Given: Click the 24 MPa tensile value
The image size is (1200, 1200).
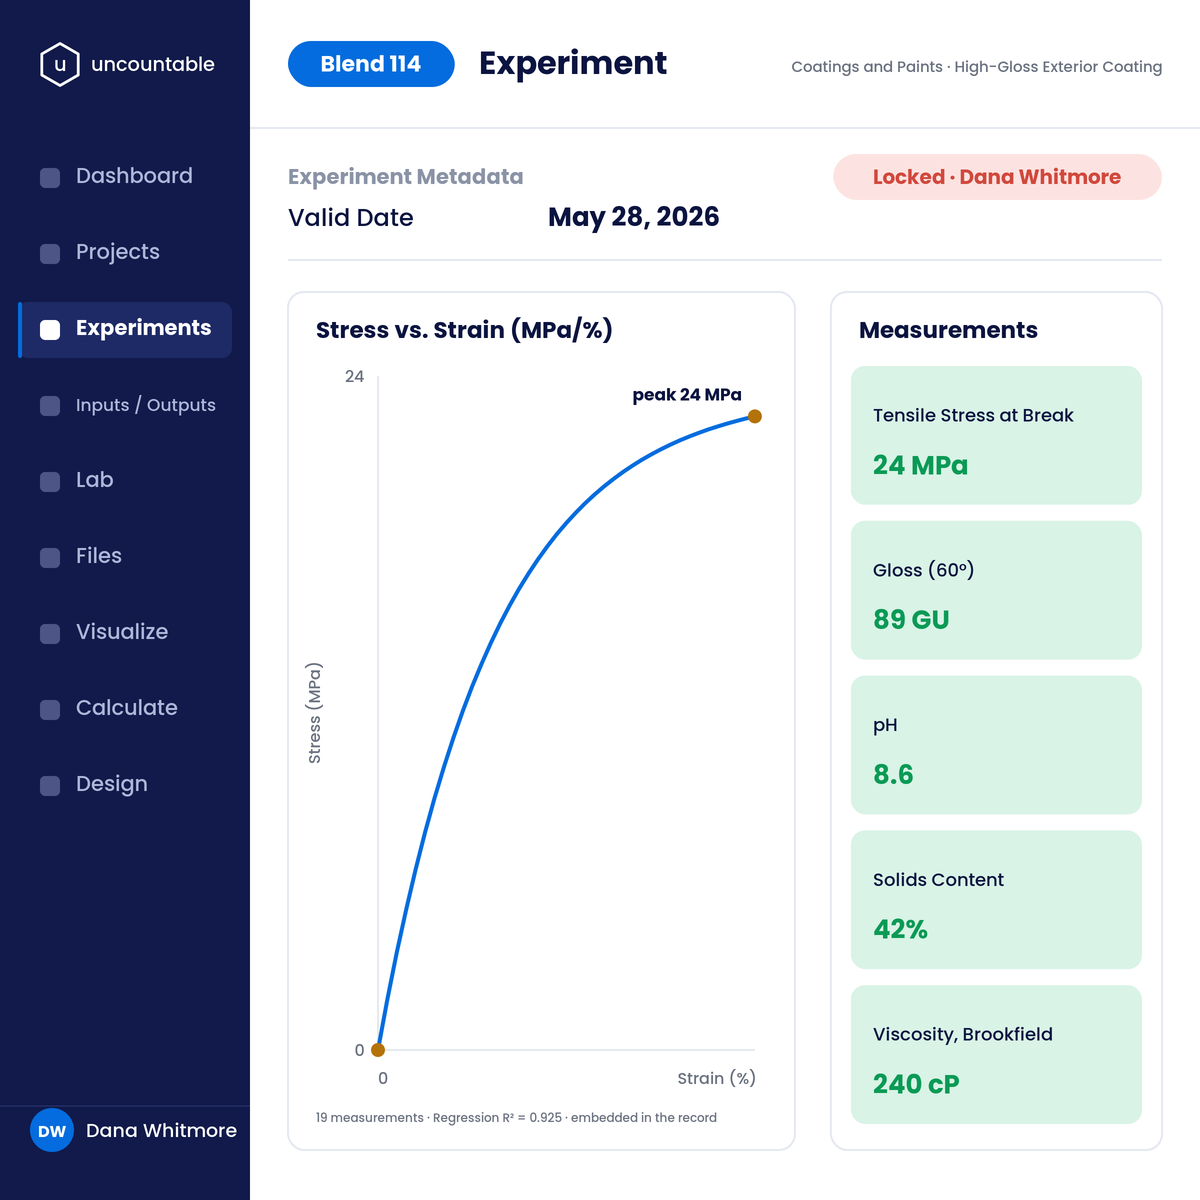Looking at the screenshot, I should [920, 465].
